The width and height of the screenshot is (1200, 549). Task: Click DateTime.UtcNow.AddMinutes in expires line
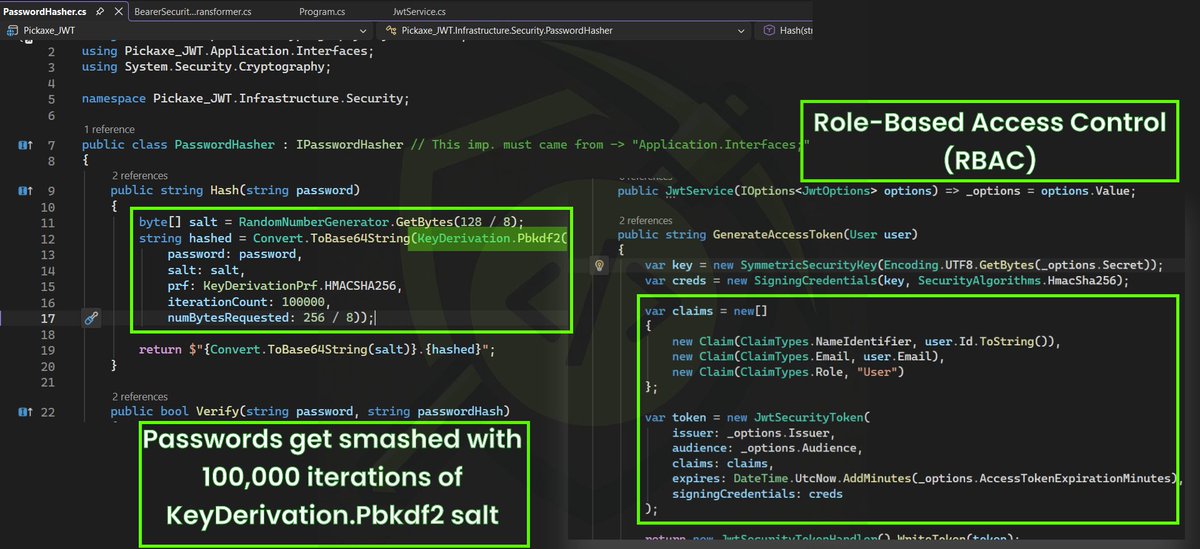(825, 478)
